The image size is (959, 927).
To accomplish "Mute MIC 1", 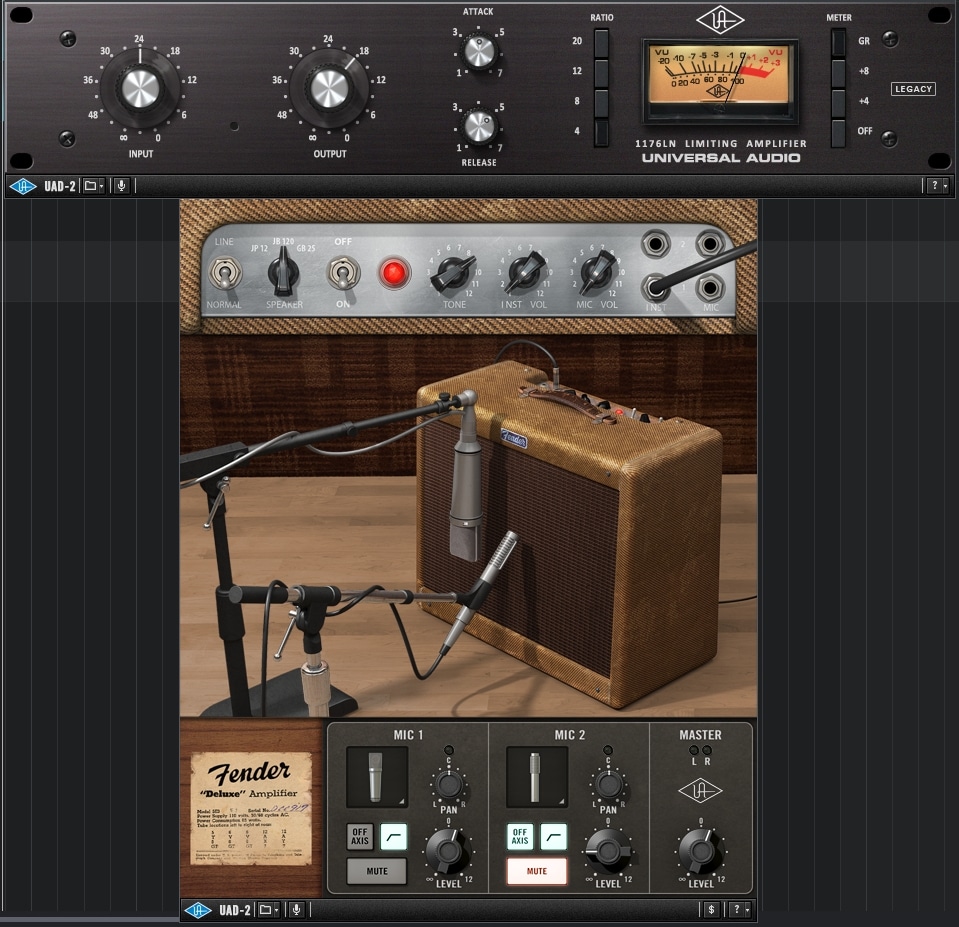I will pyautogui.click(x=377, y=871).
